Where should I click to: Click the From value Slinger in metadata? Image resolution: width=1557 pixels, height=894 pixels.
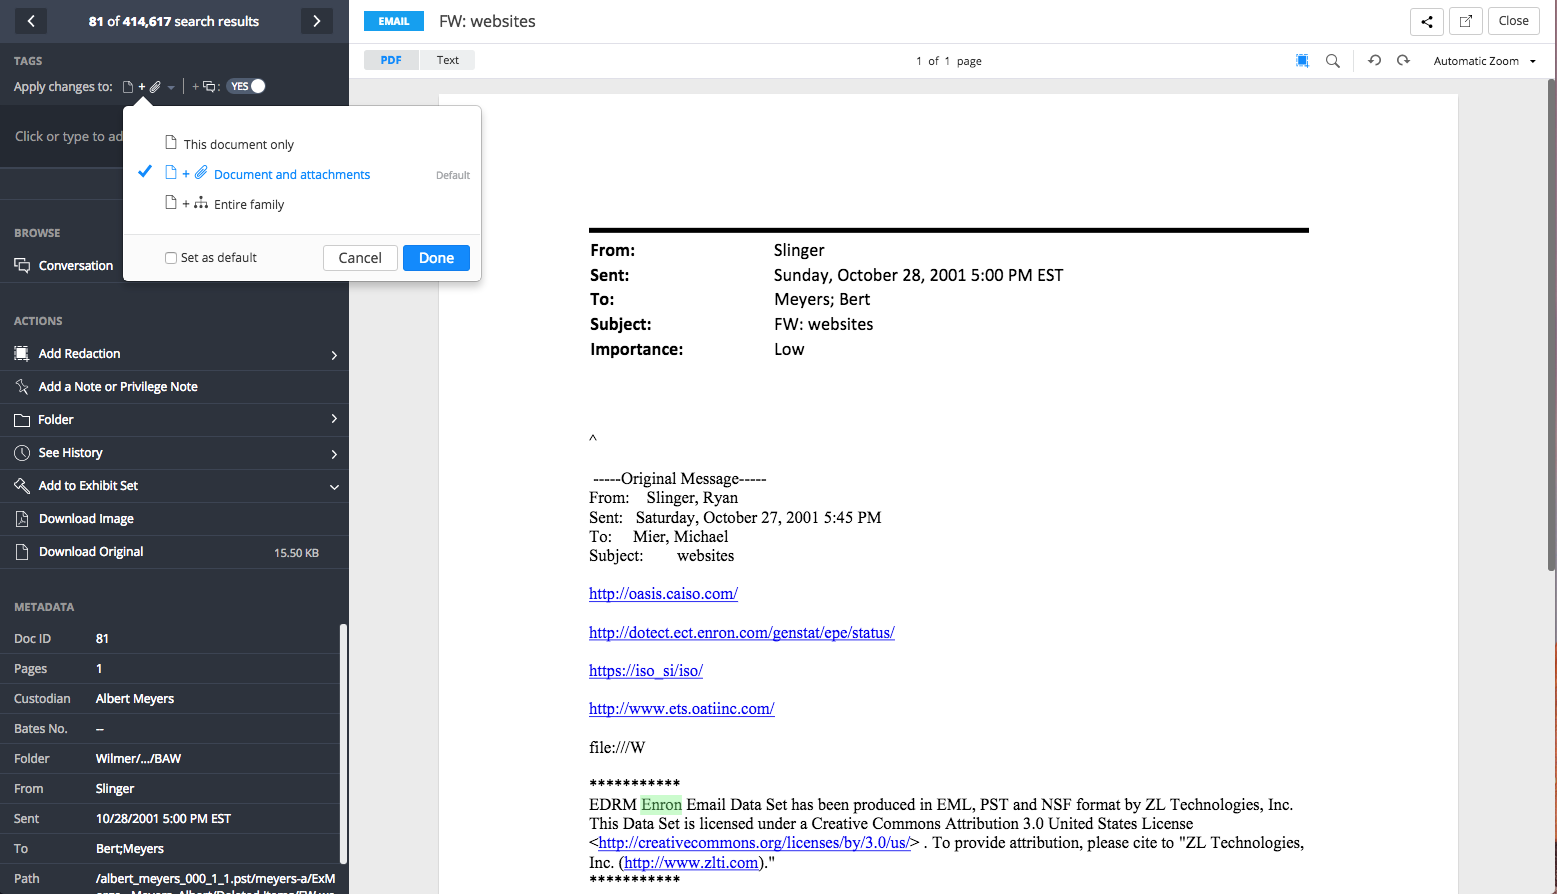coord(115,789)
